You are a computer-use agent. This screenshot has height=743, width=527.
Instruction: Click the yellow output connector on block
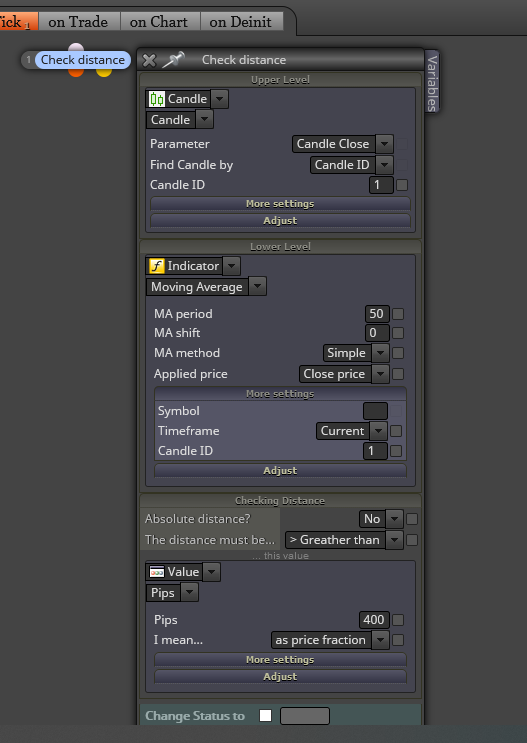click(x=104, y=72)
